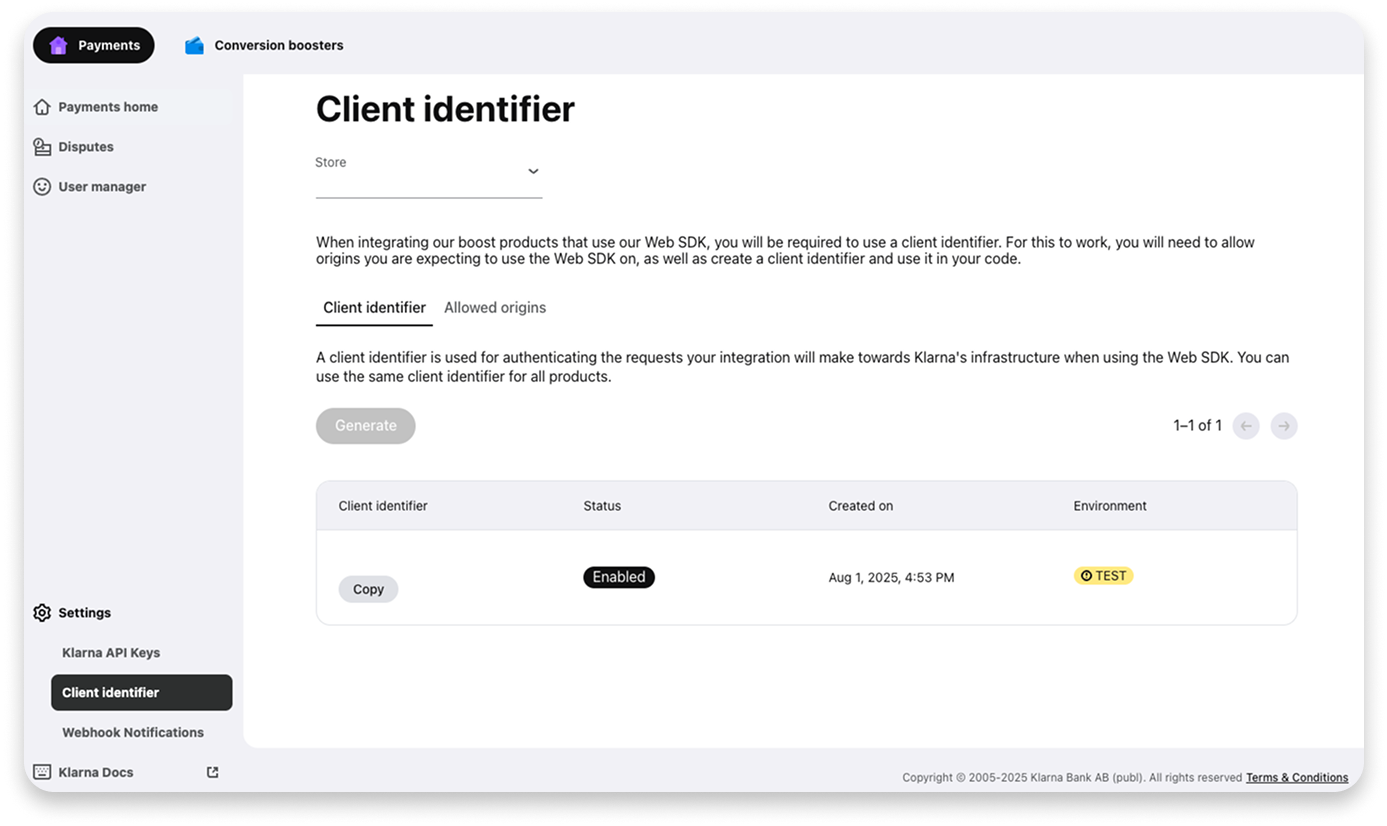
Task: Copy the client identifier
Action: pyautogui.click(x=368, y=589)
